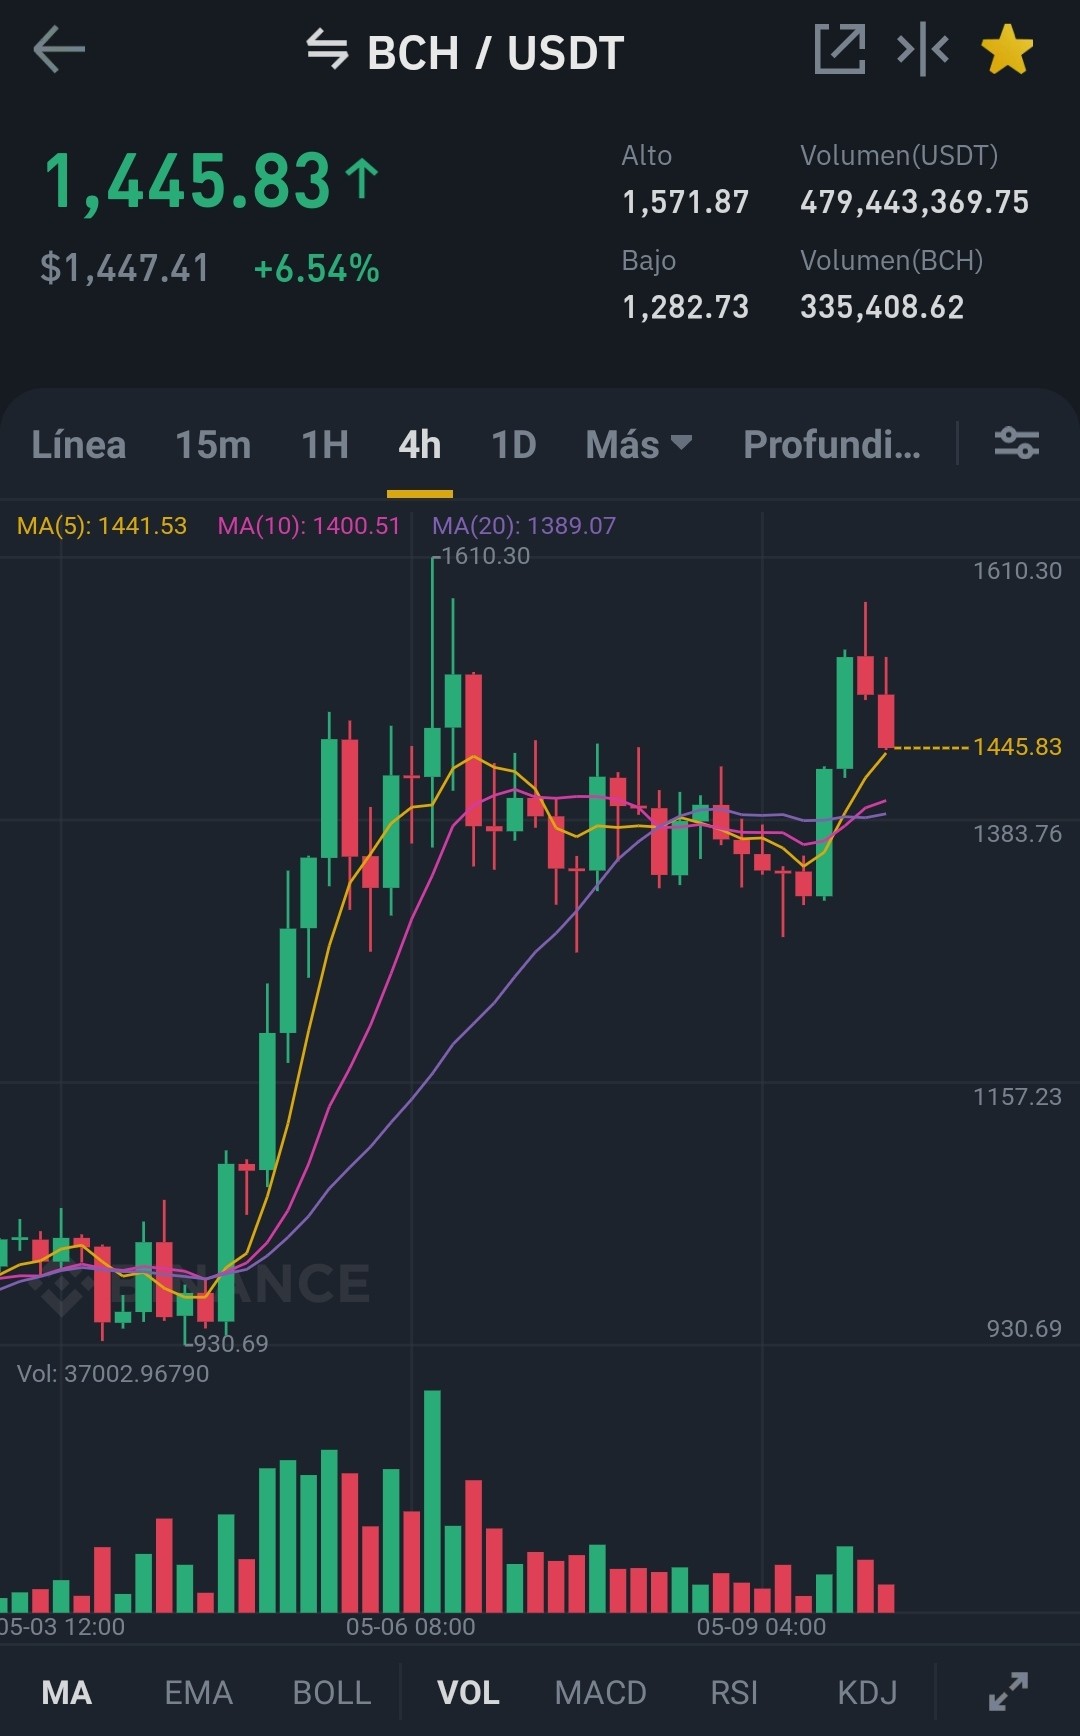Open chart settings sliders icon
The width and height of the screenshot is (1080, 1736).
tap(1017, 442)
